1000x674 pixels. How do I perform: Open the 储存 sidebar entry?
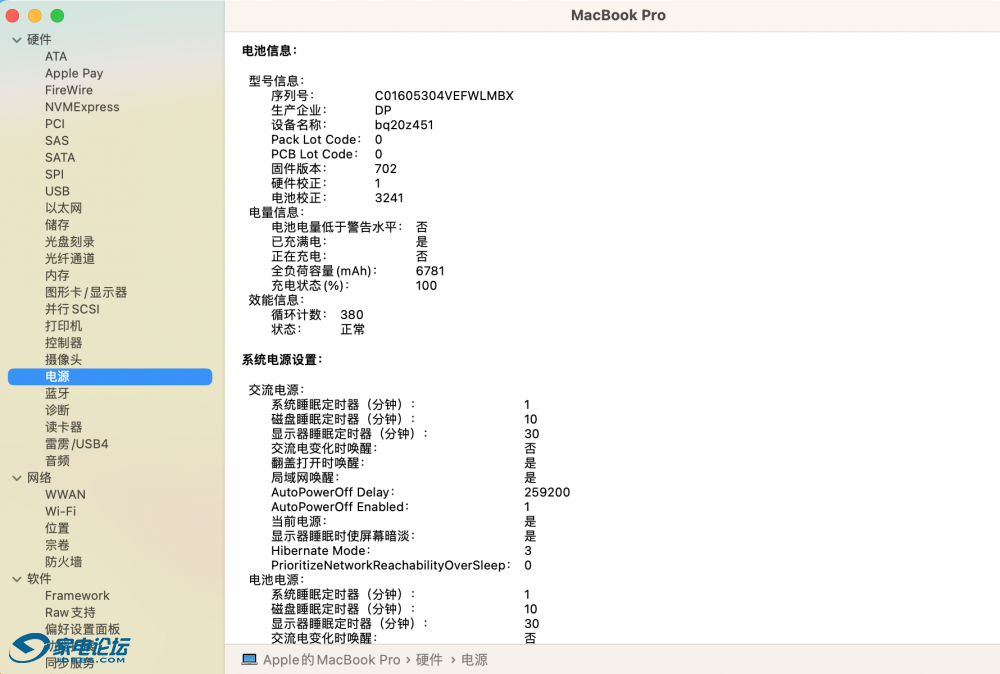[x=57, y=225]
